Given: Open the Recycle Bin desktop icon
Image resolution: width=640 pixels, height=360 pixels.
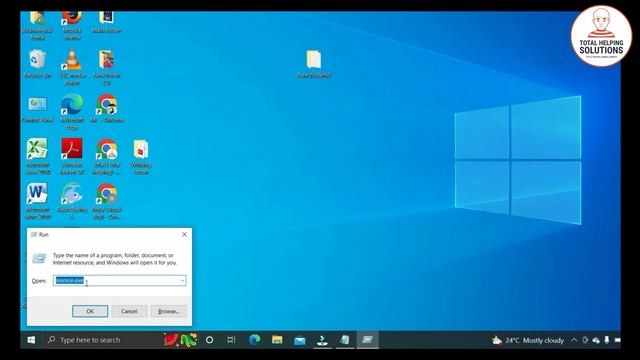Looking at the screenshot, I should click(38, 64).
